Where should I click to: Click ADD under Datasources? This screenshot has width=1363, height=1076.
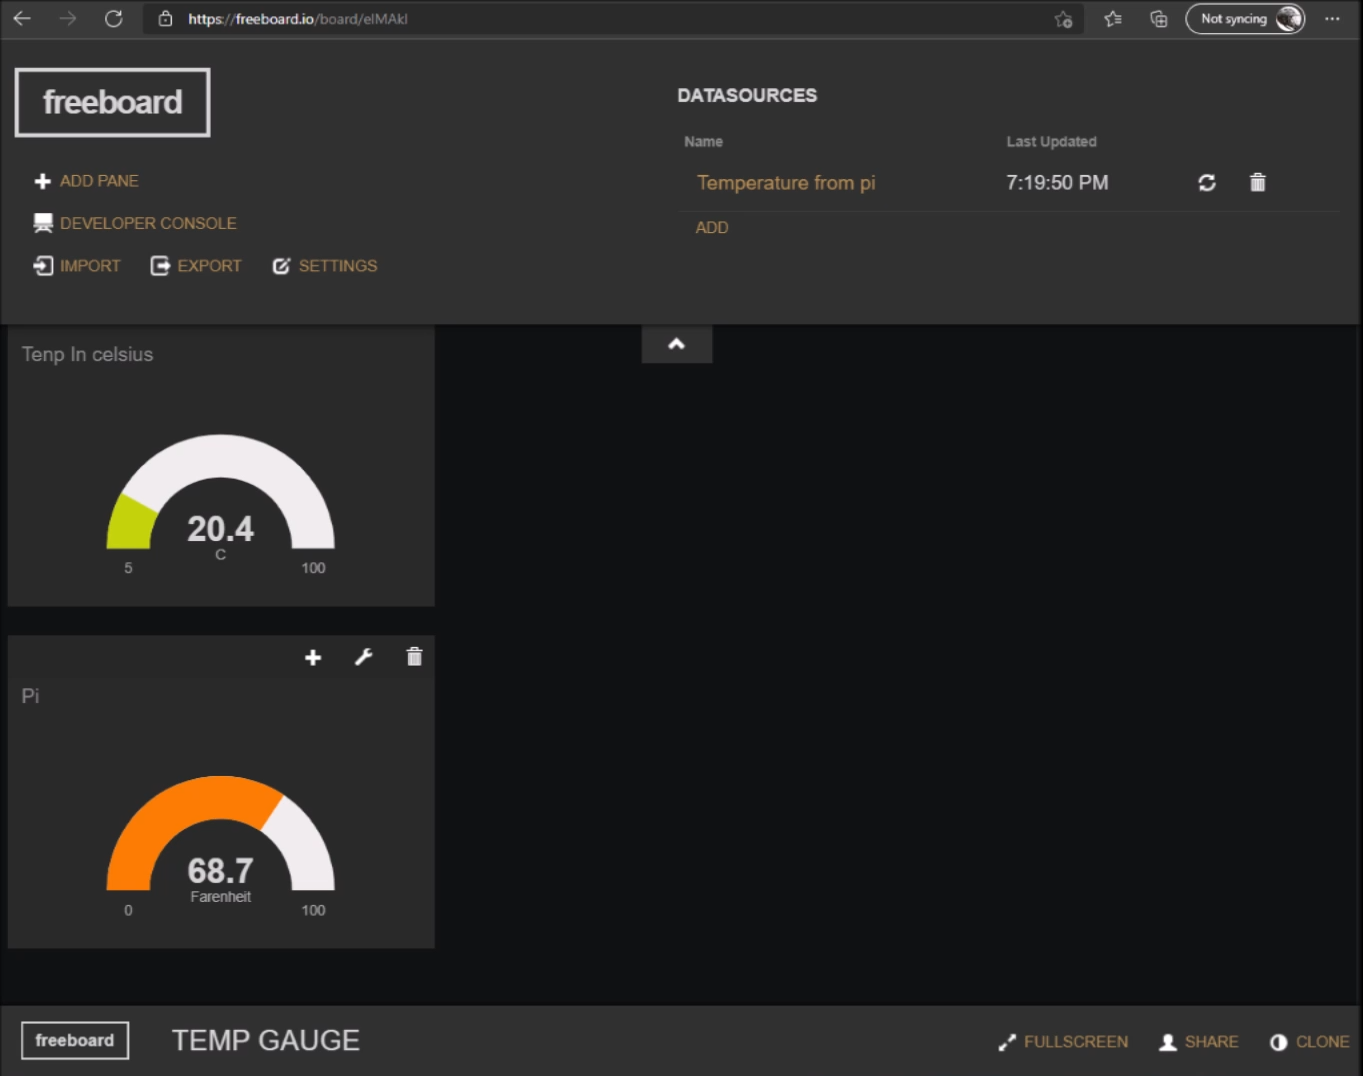[x=712, y=228]
